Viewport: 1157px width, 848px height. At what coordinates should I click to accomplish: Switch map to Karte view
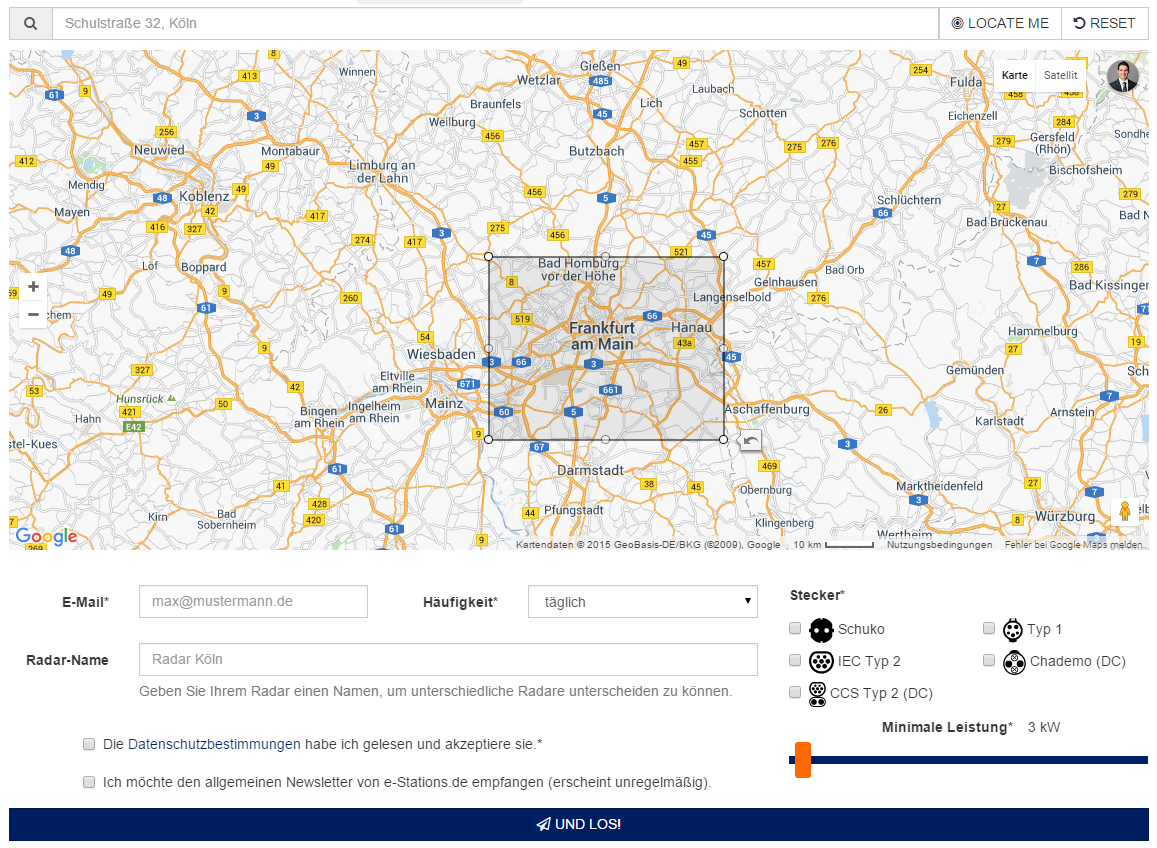tap(1015, 75)
